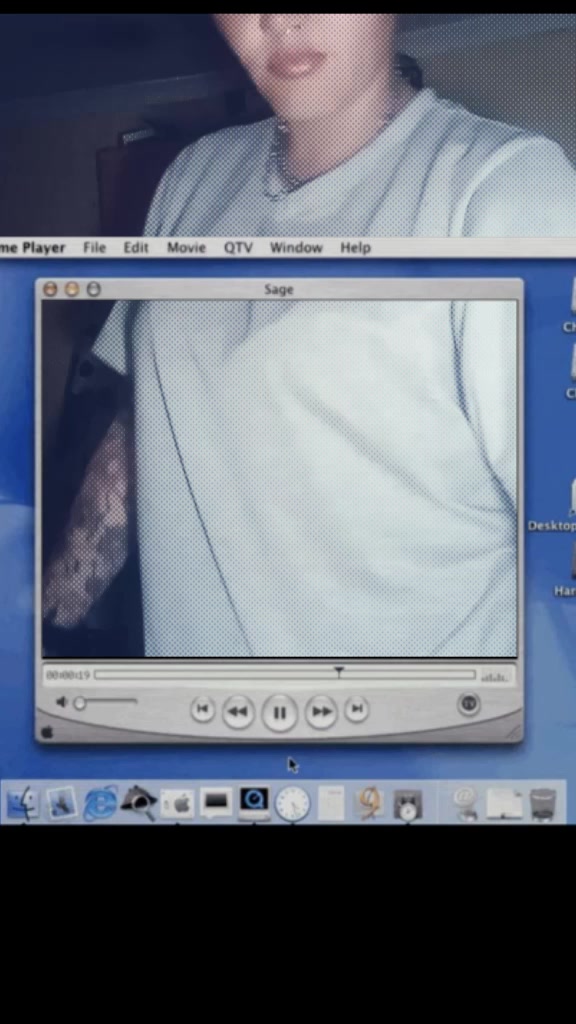Click the blank document icon beside the Clock

click(x=331, y=804)
